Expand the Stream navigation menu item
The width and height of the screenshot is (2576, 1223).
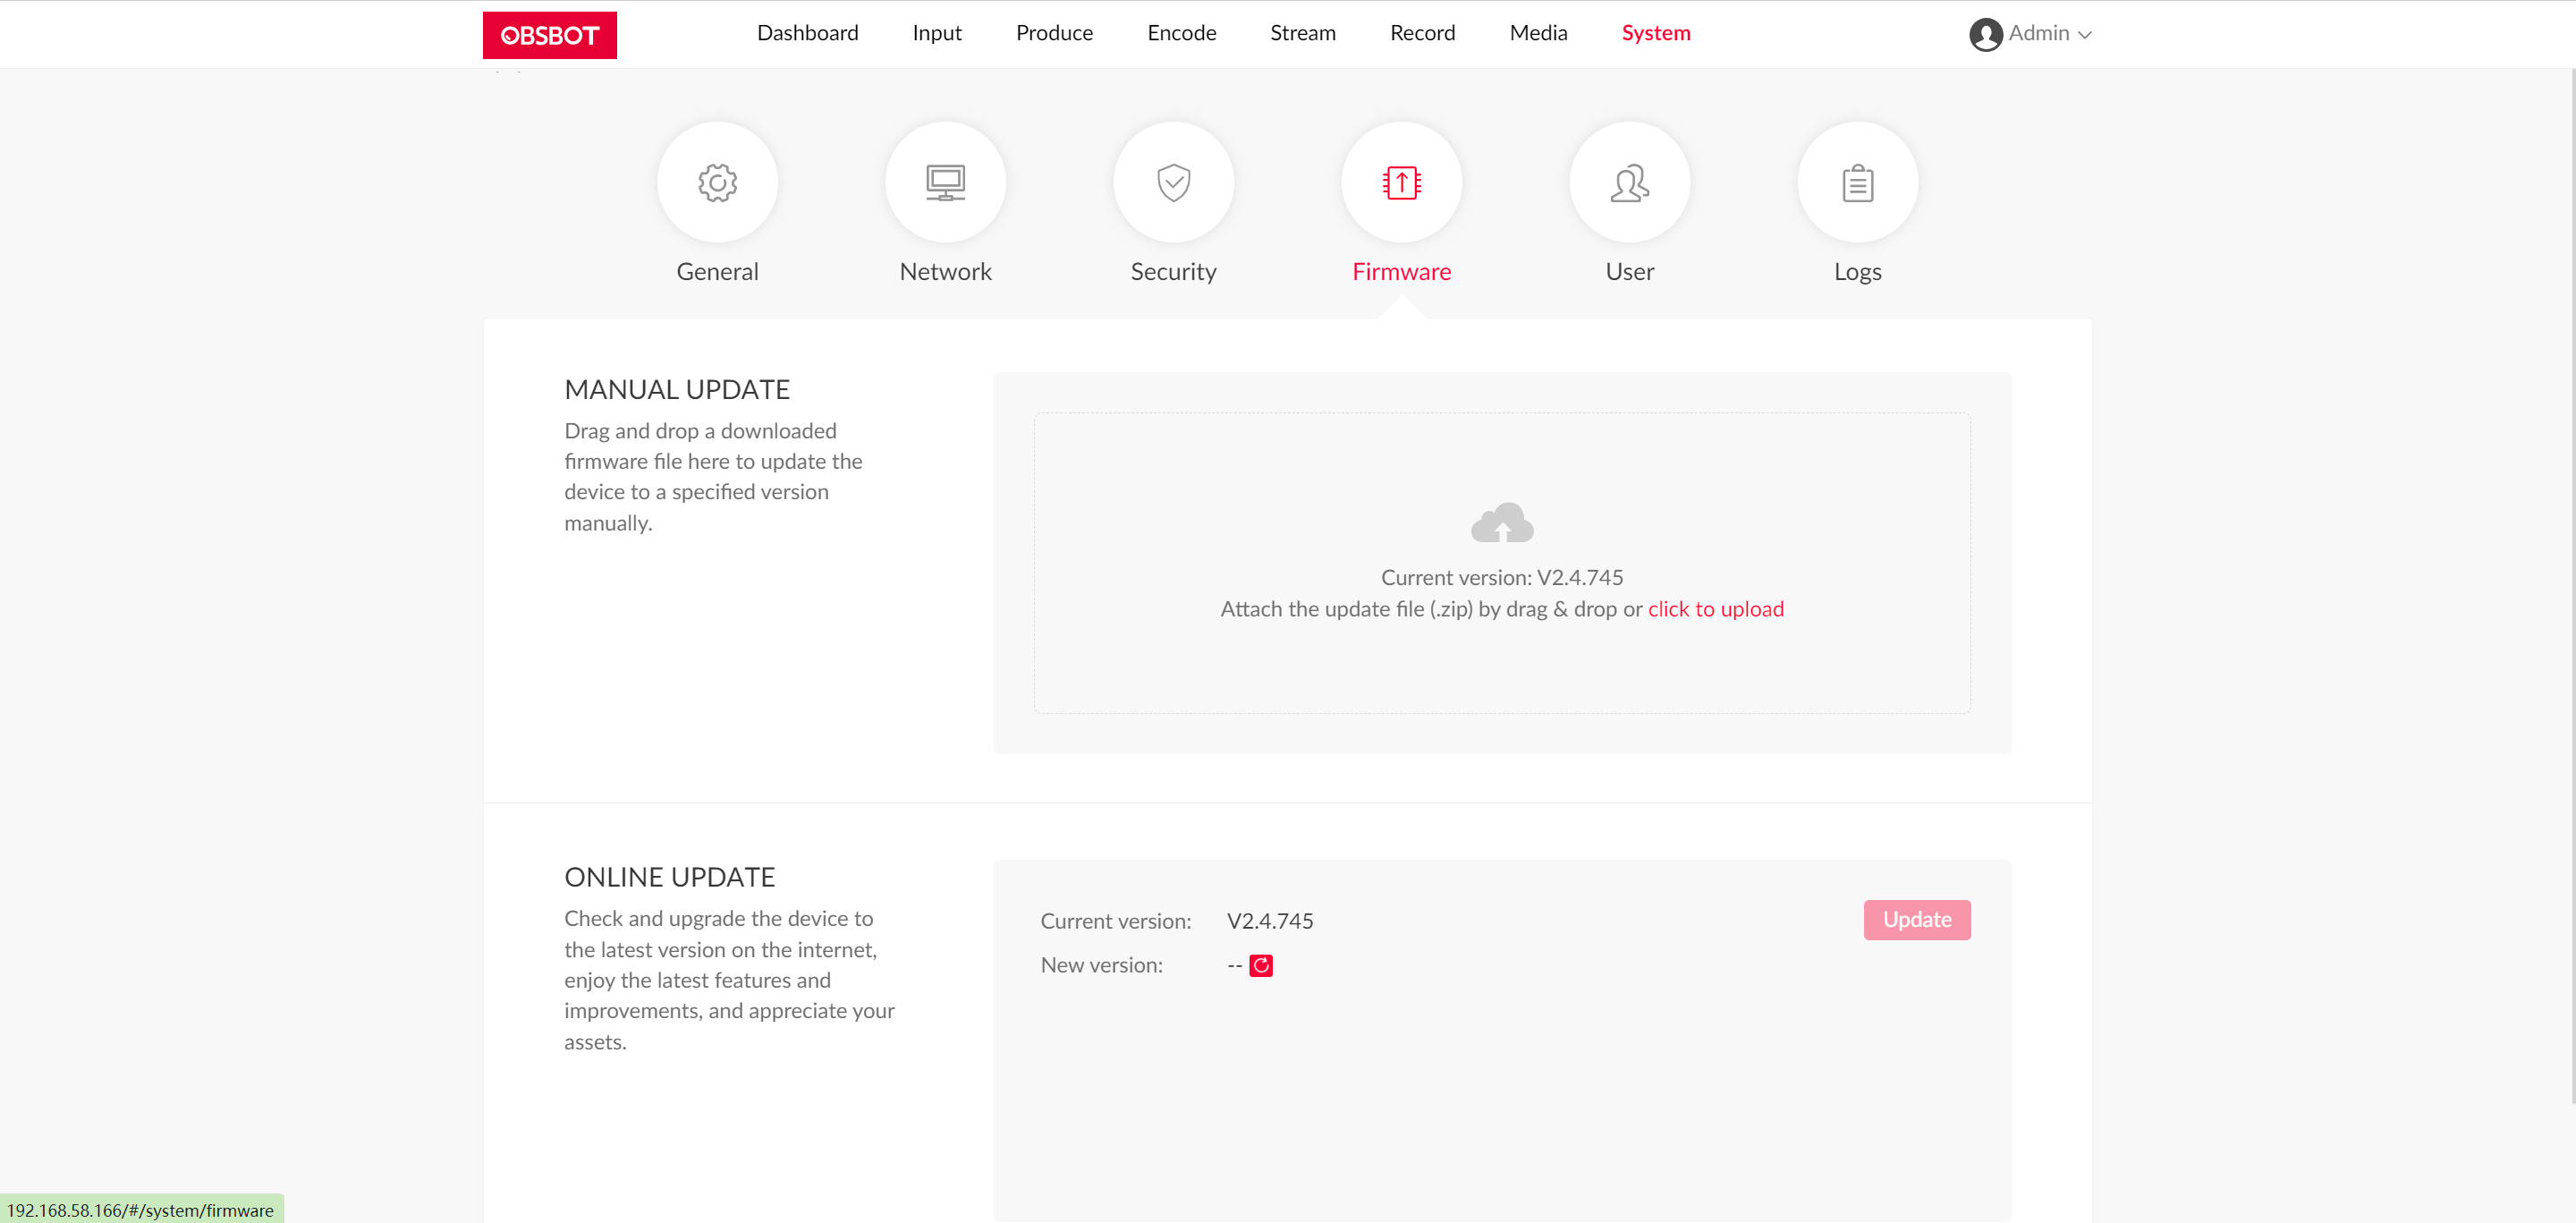pyautogui.click(x=1303, y=33)
